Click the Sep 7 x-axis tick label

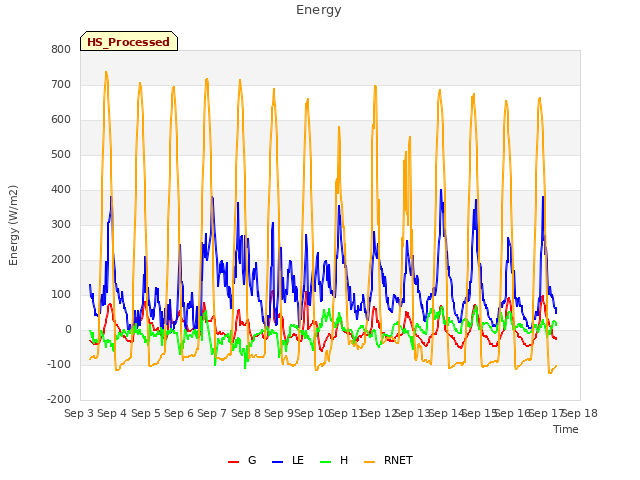(212, 413)
